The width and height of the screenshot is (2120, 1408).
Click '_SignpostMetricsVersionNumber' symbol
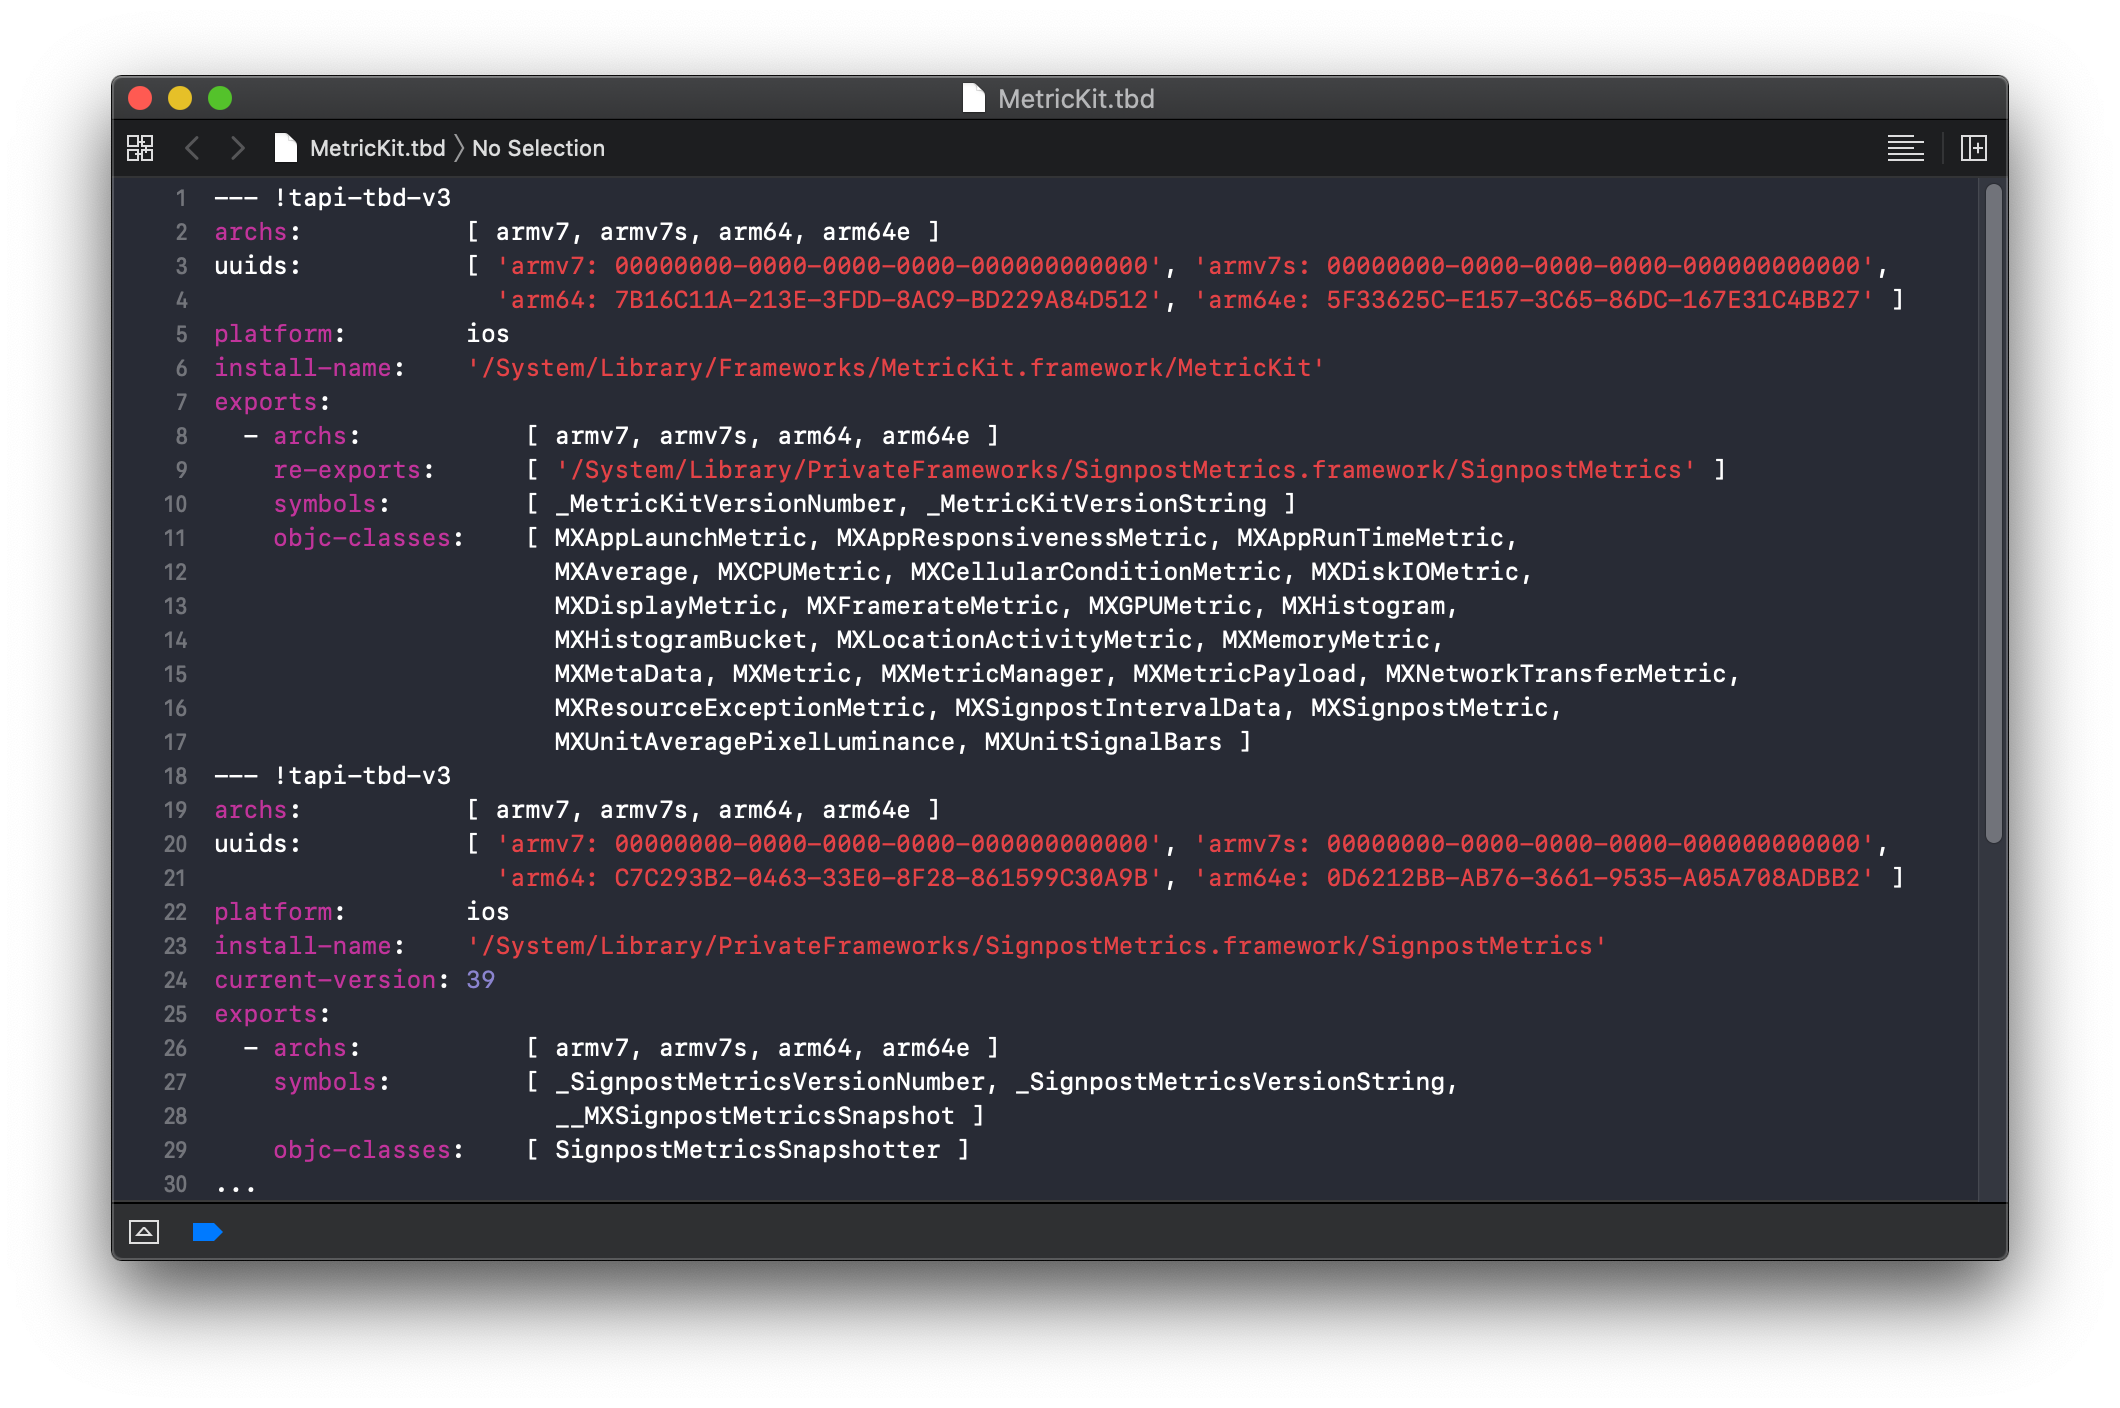click(770, 1082)
